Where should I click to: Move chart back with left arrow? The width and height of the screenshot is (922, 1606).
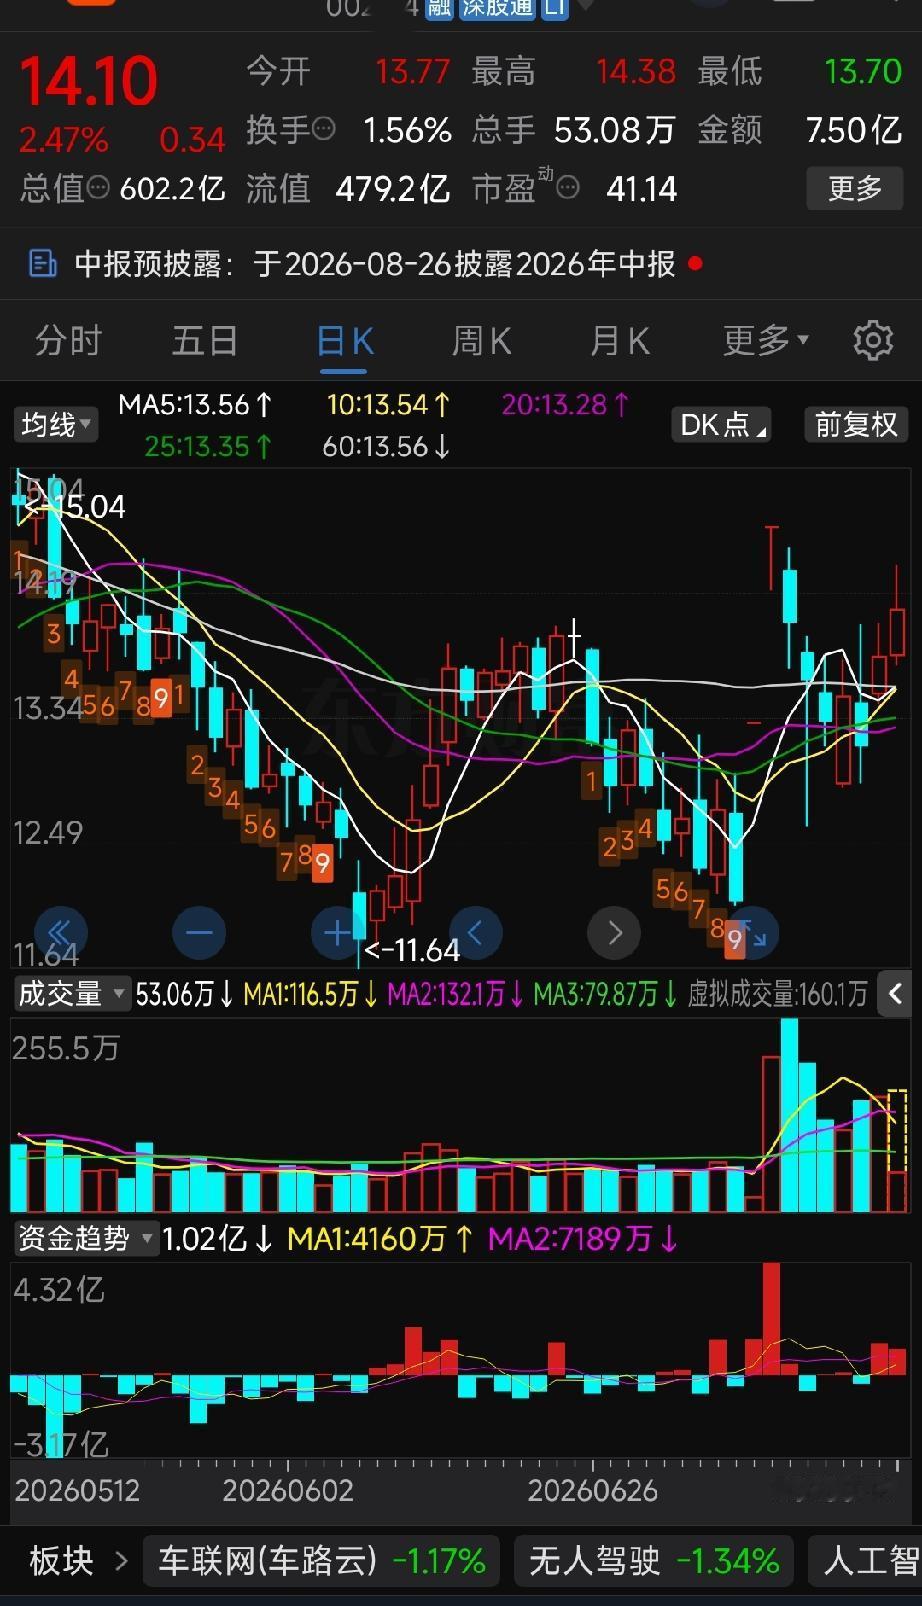tap(476, 934)
